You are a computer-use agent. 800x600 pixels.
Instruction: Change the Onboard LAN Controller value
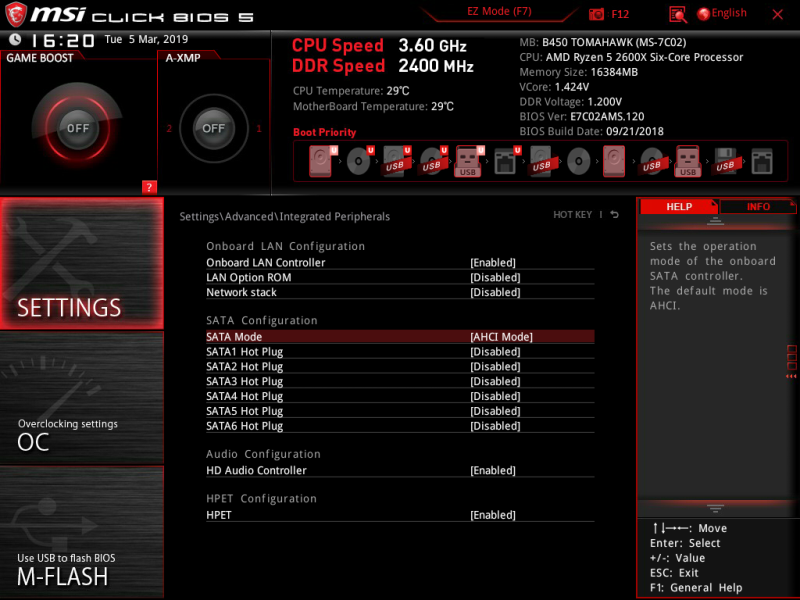[493, 263]
